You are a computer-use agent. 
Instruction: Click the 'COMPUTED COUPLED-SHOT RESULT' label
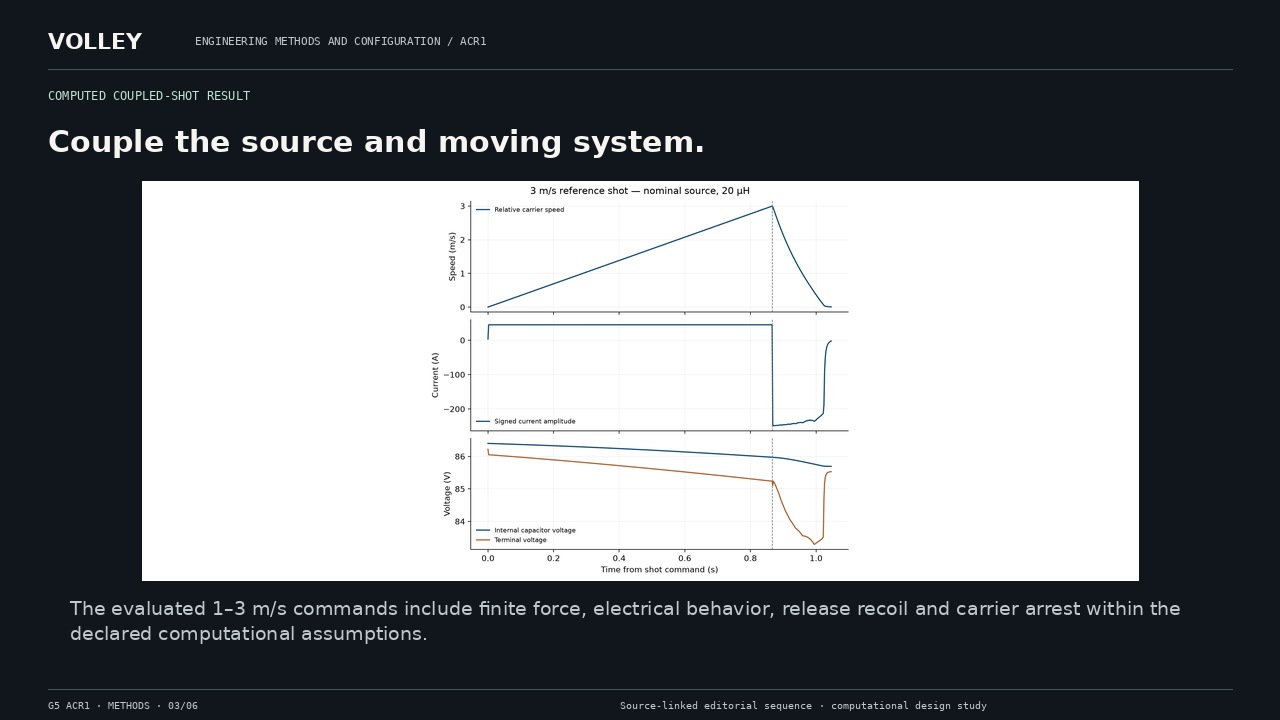(x=149, y=96)
